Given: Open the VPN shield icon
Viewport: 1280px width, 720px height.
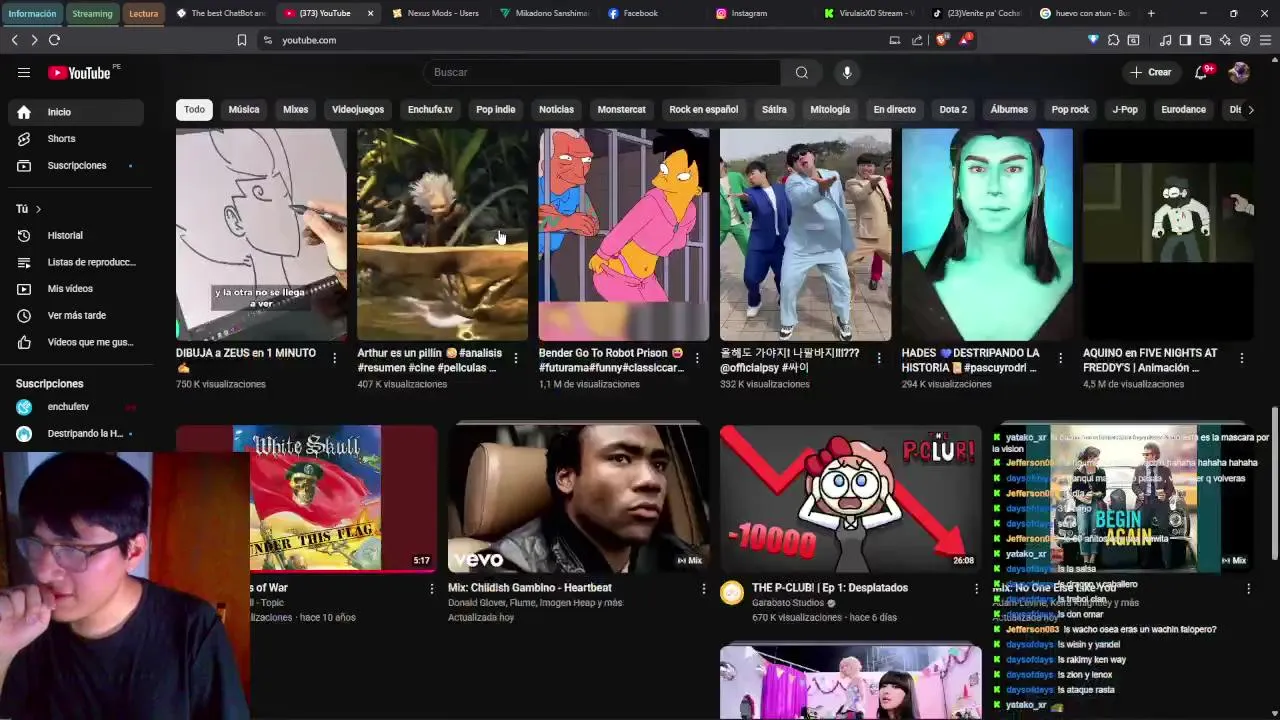Looking at the screenshot, I should [1245, 40].
